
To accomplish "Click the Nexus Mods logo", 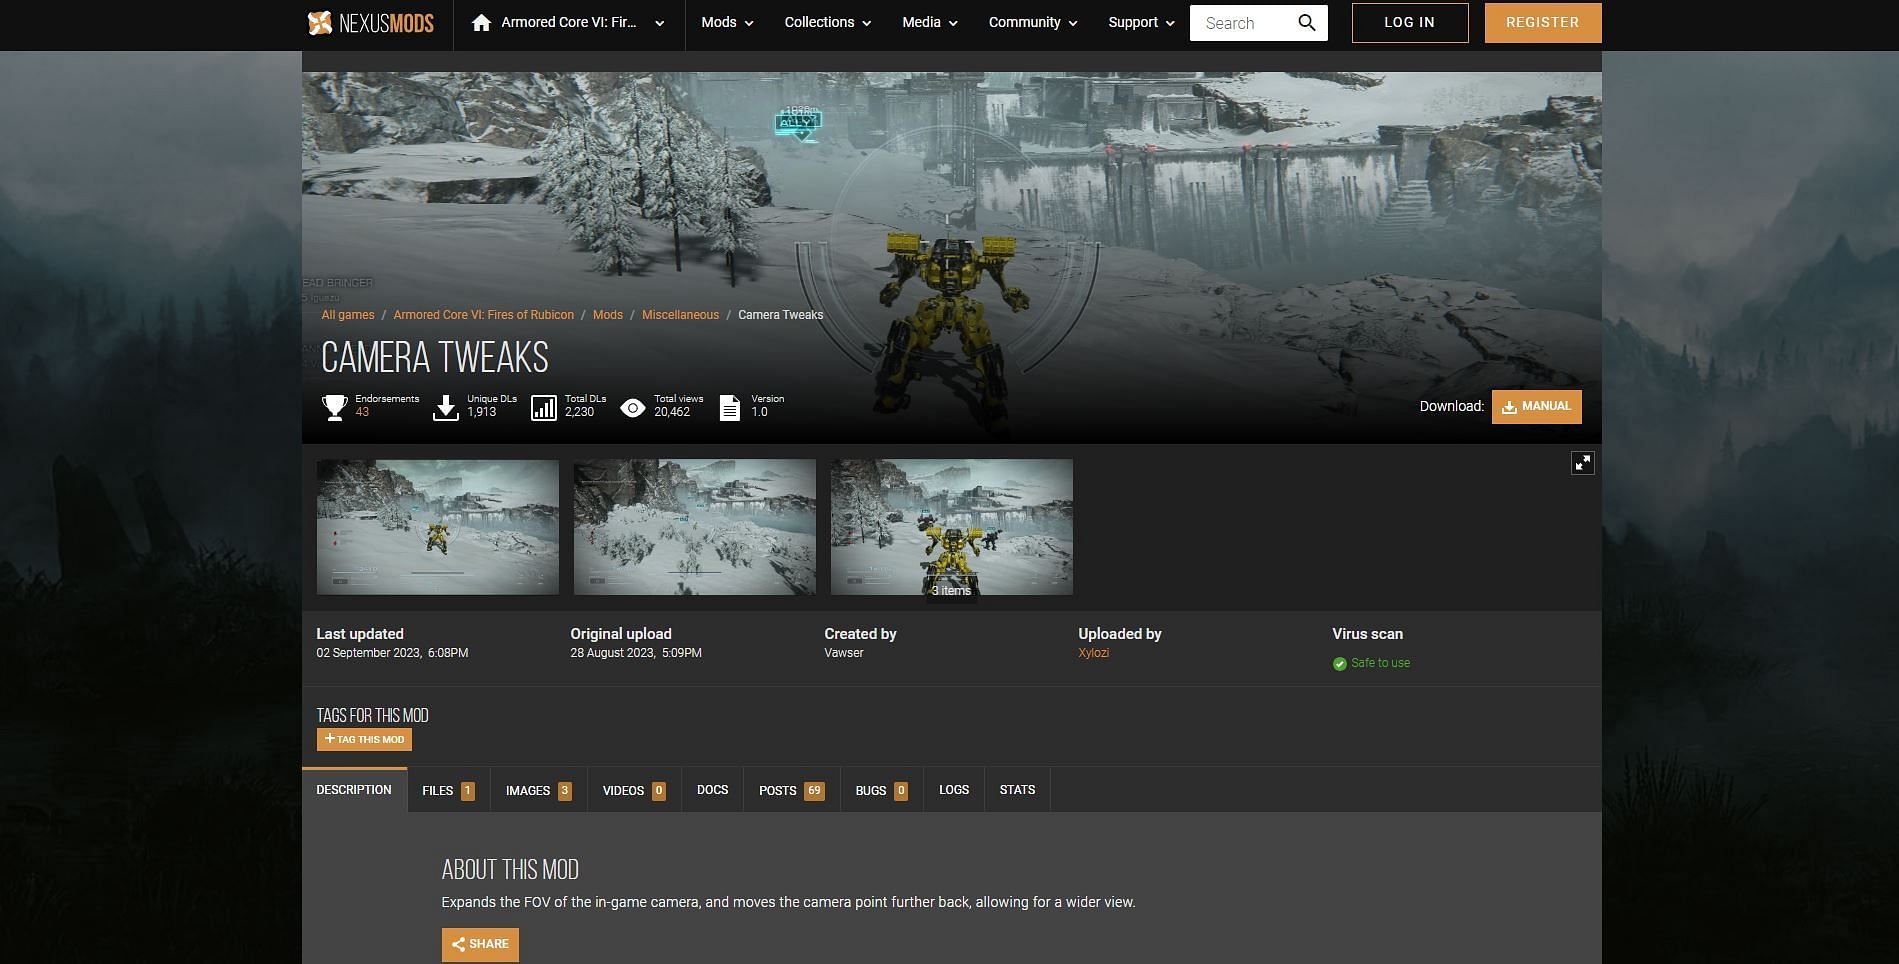I will click(370, 23).
